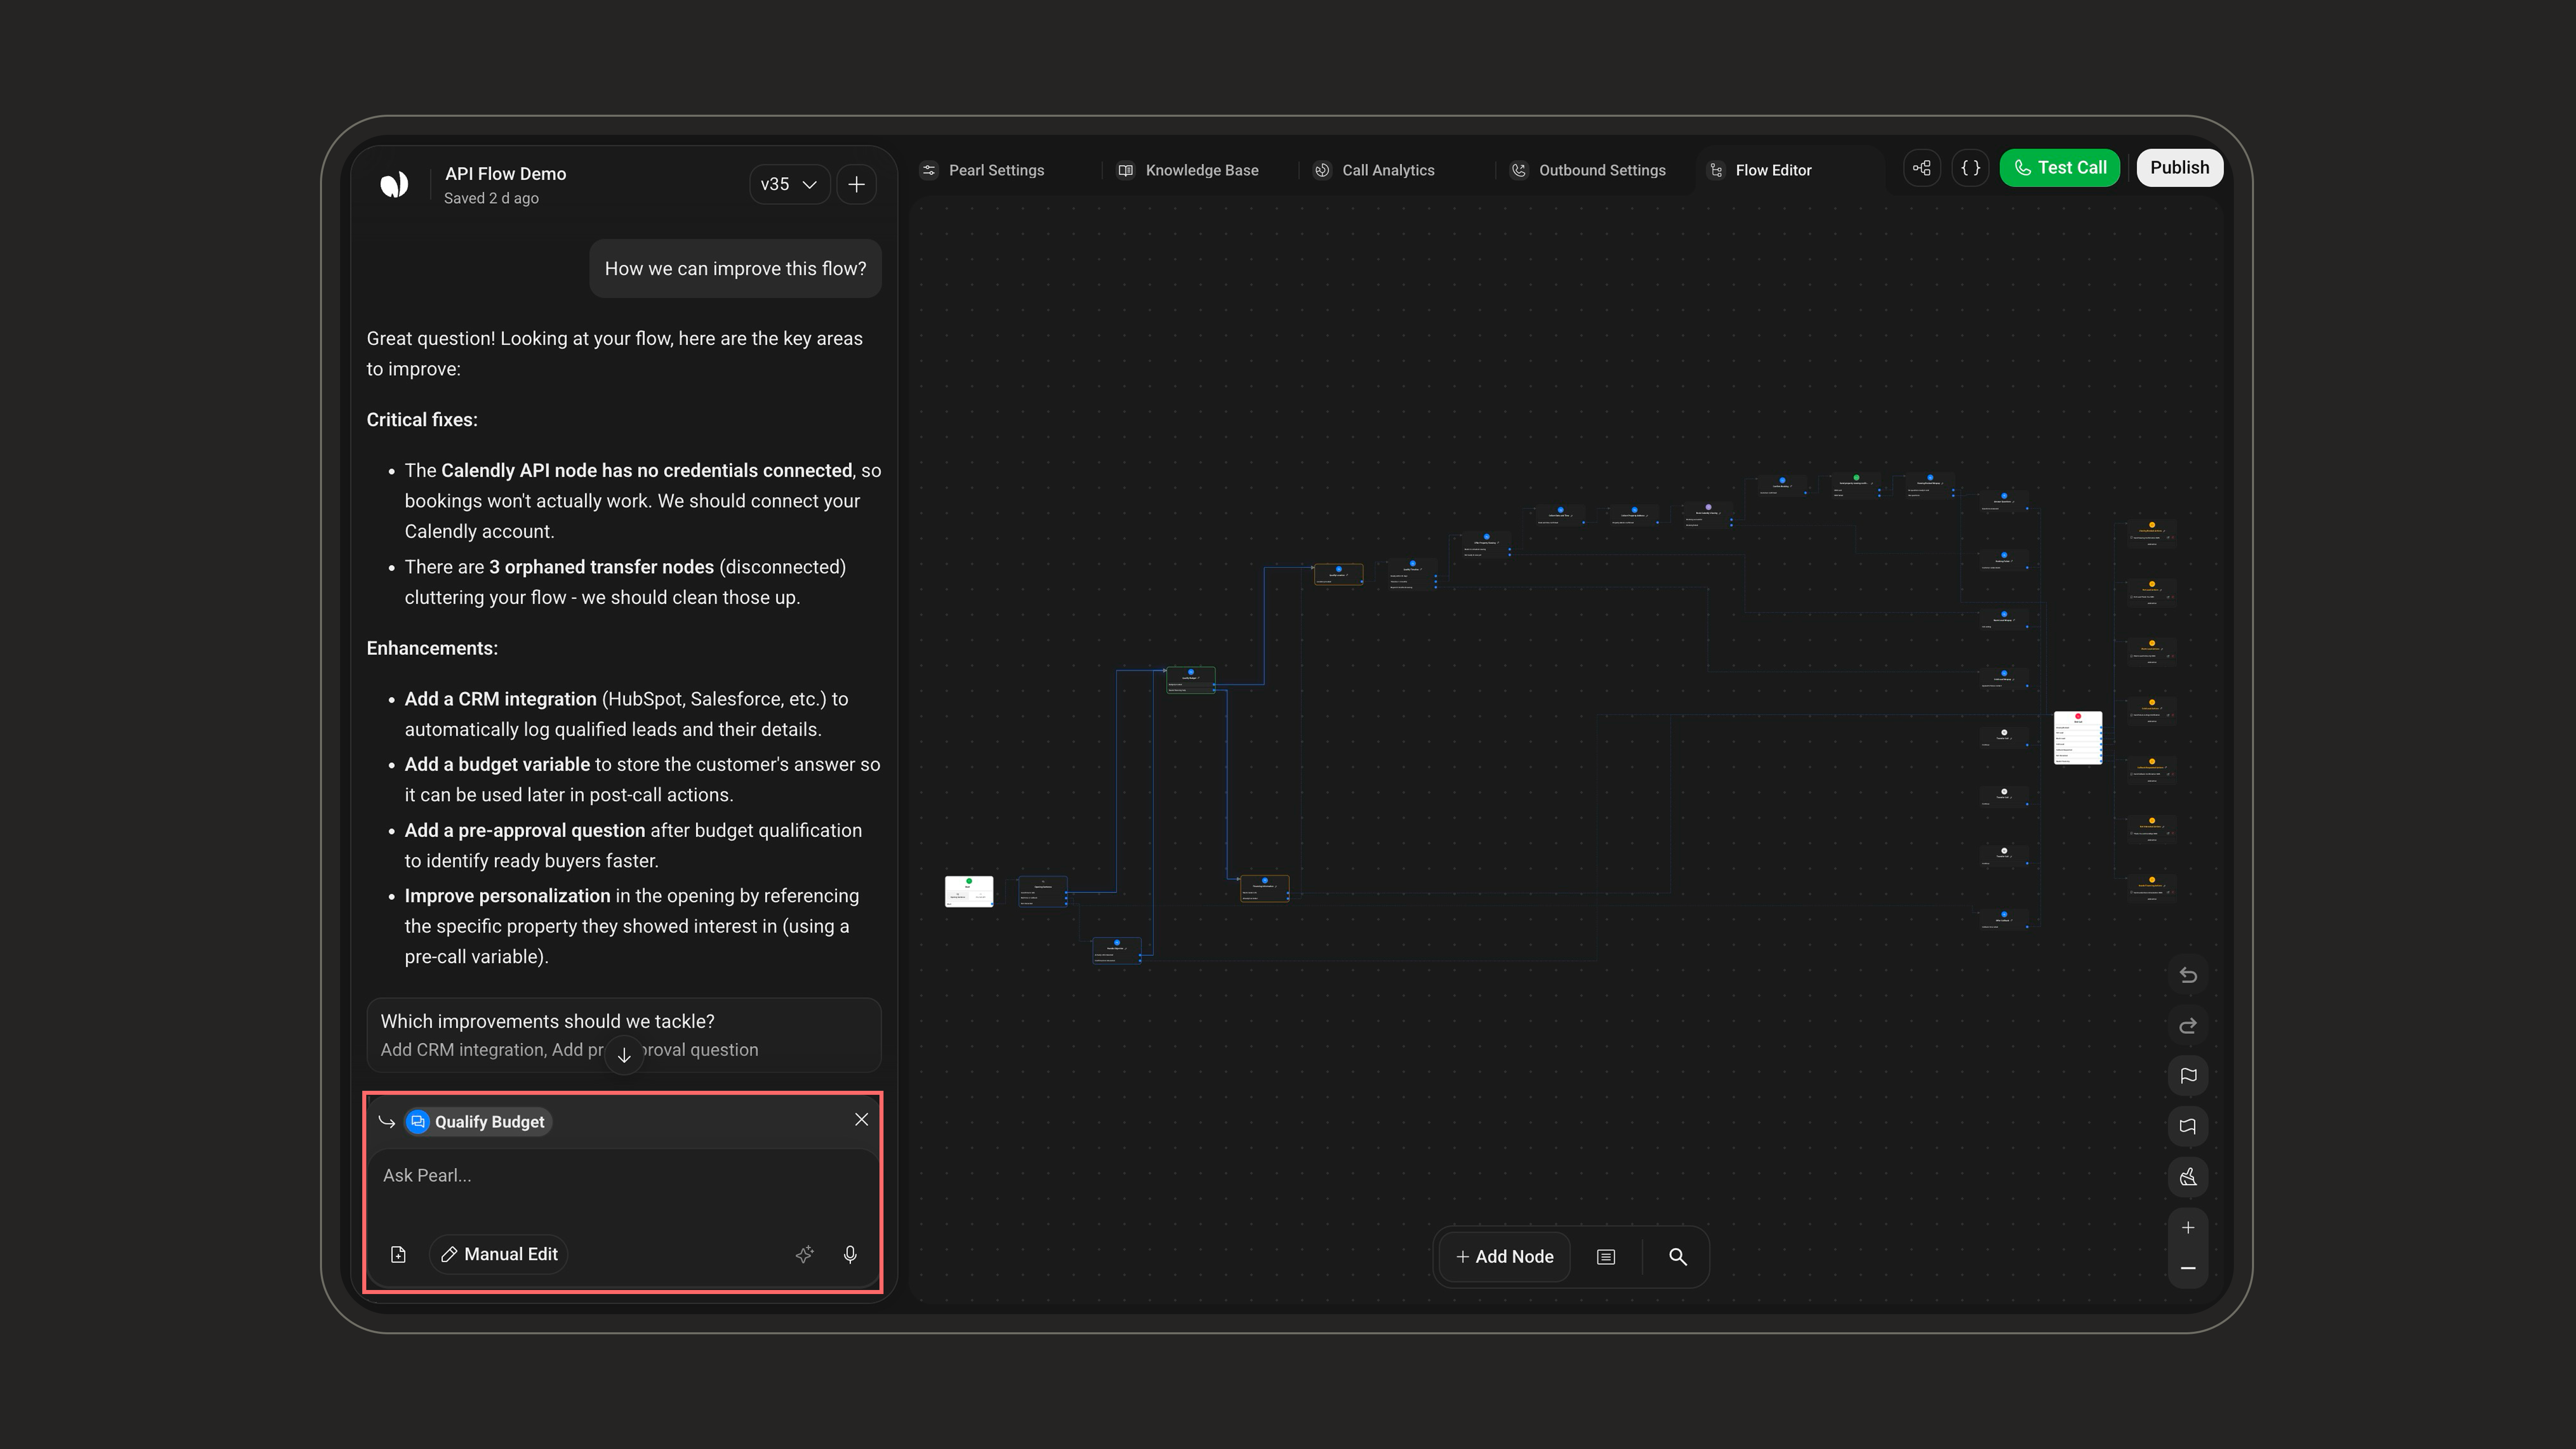Redo the canvas action
The height and width of the screenshot is (1449, 2576).
2188,1026
